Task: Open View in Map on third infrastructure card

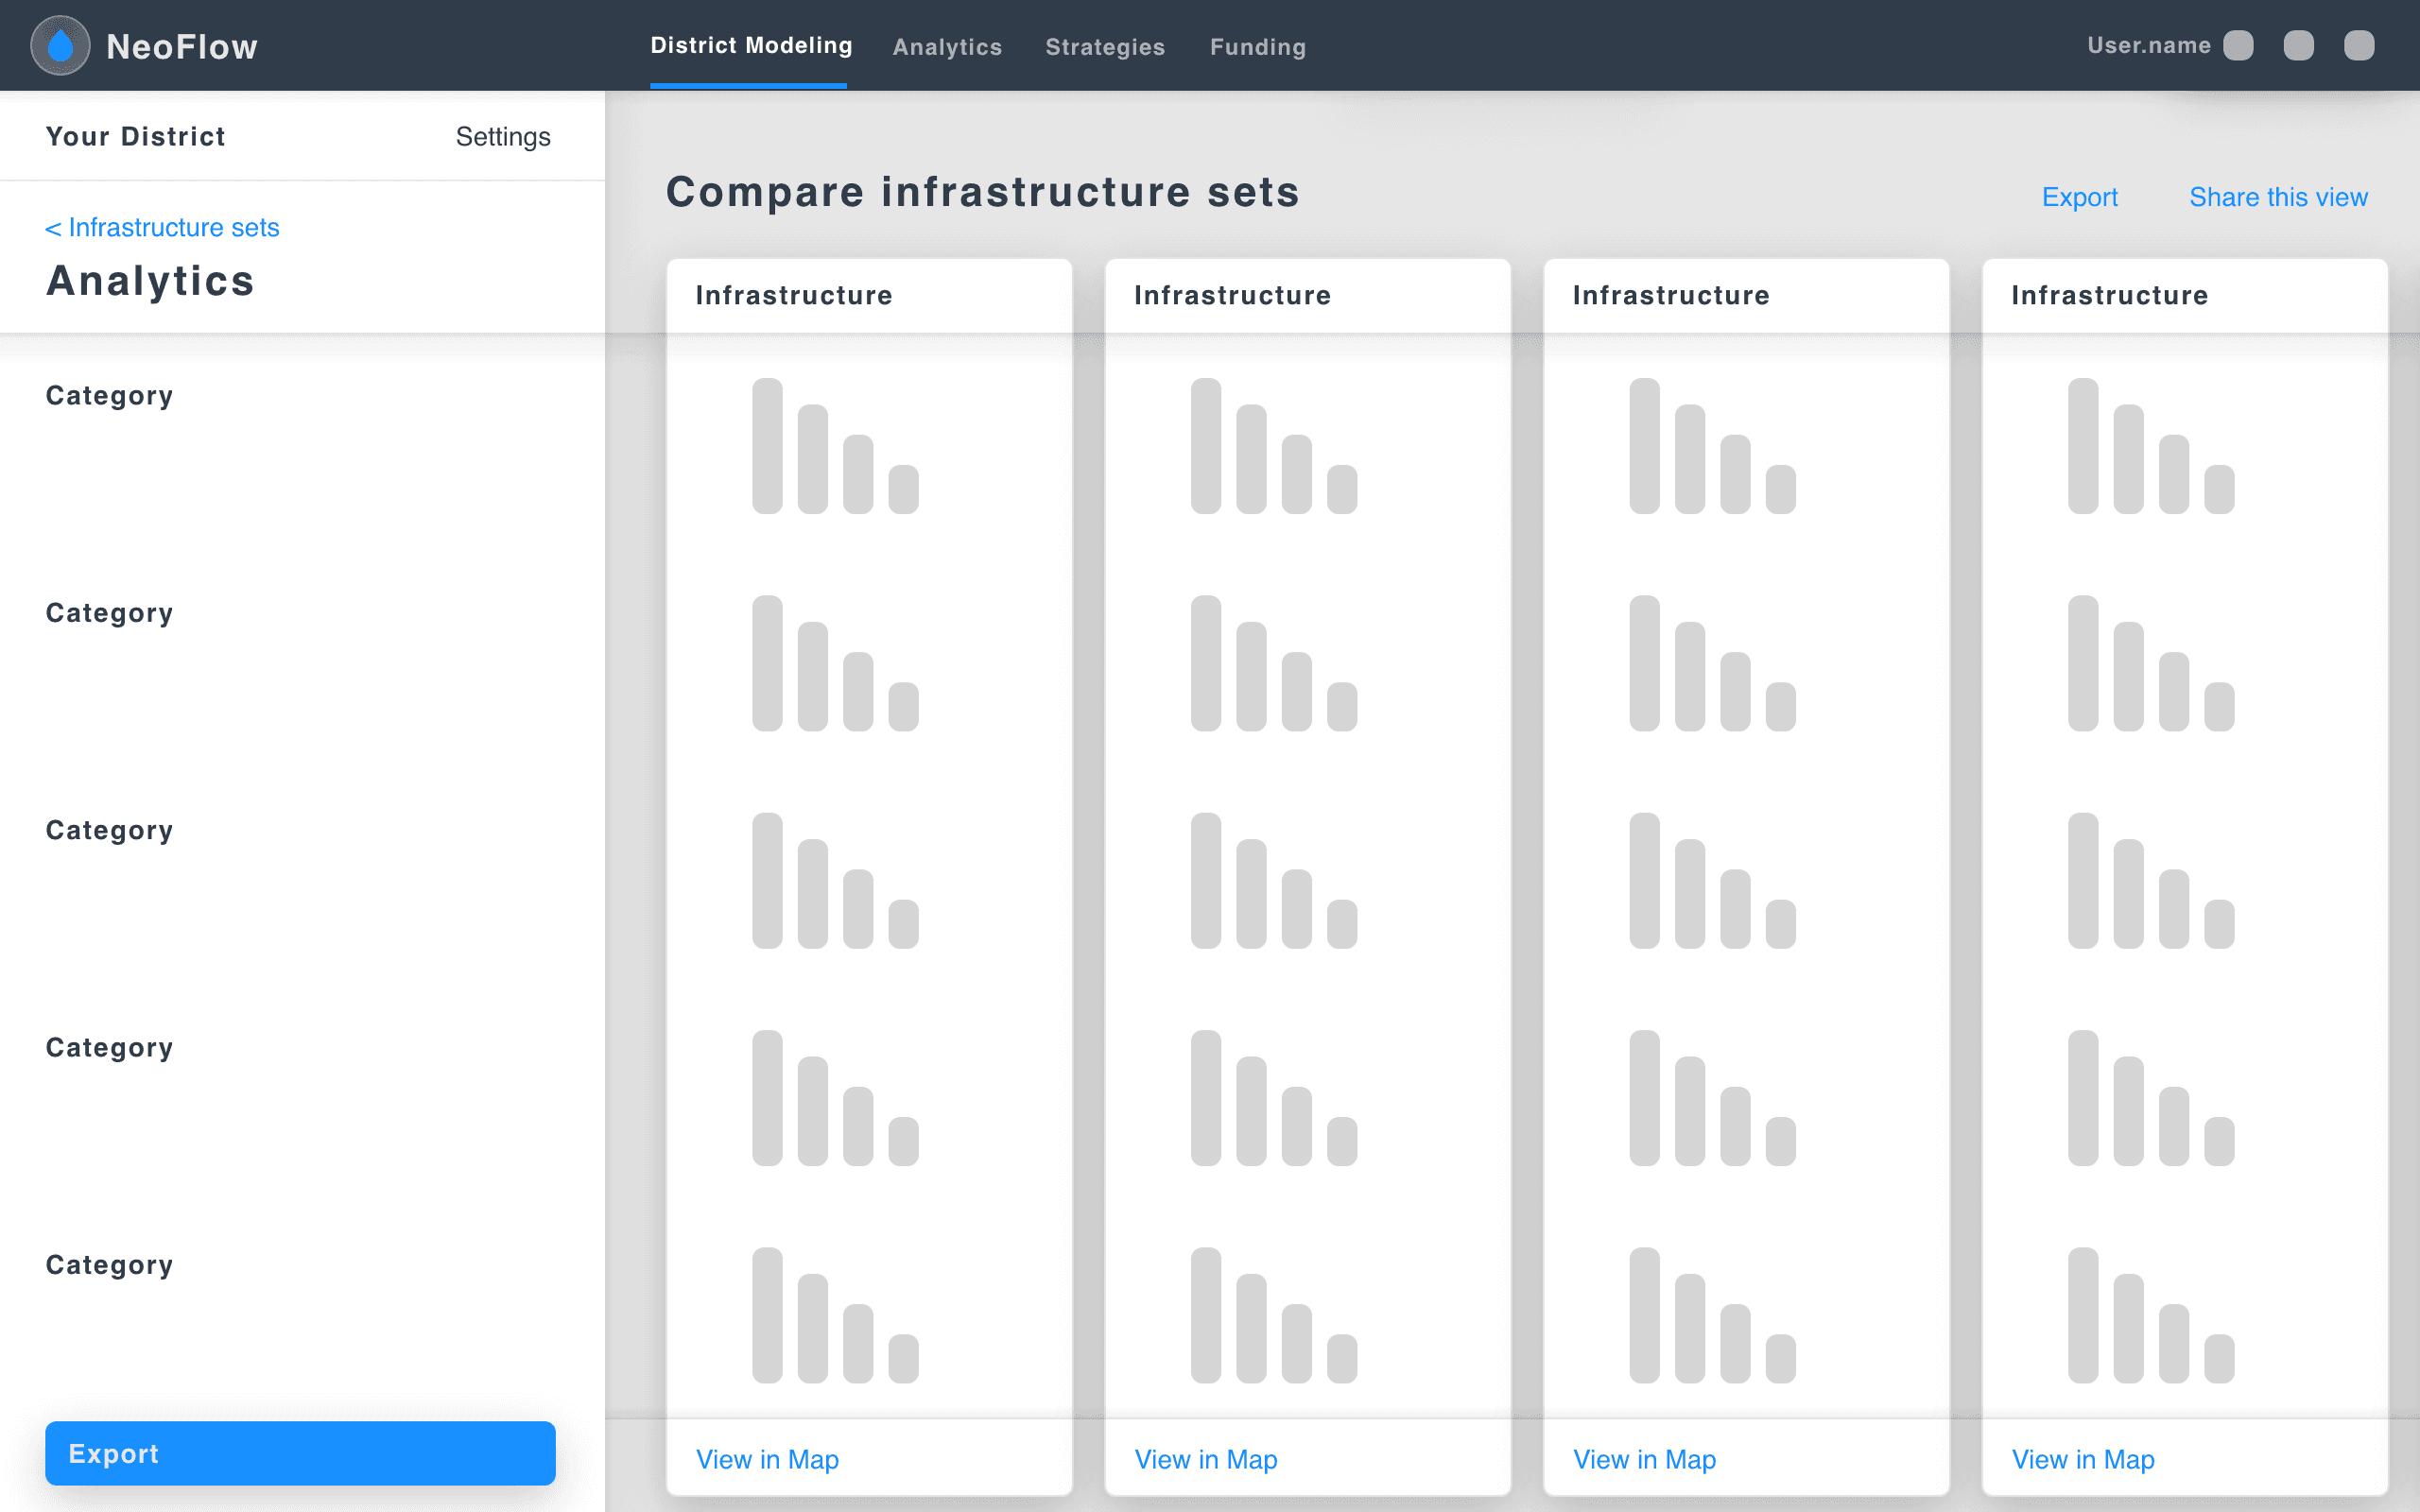Action: point(1644,1459)
